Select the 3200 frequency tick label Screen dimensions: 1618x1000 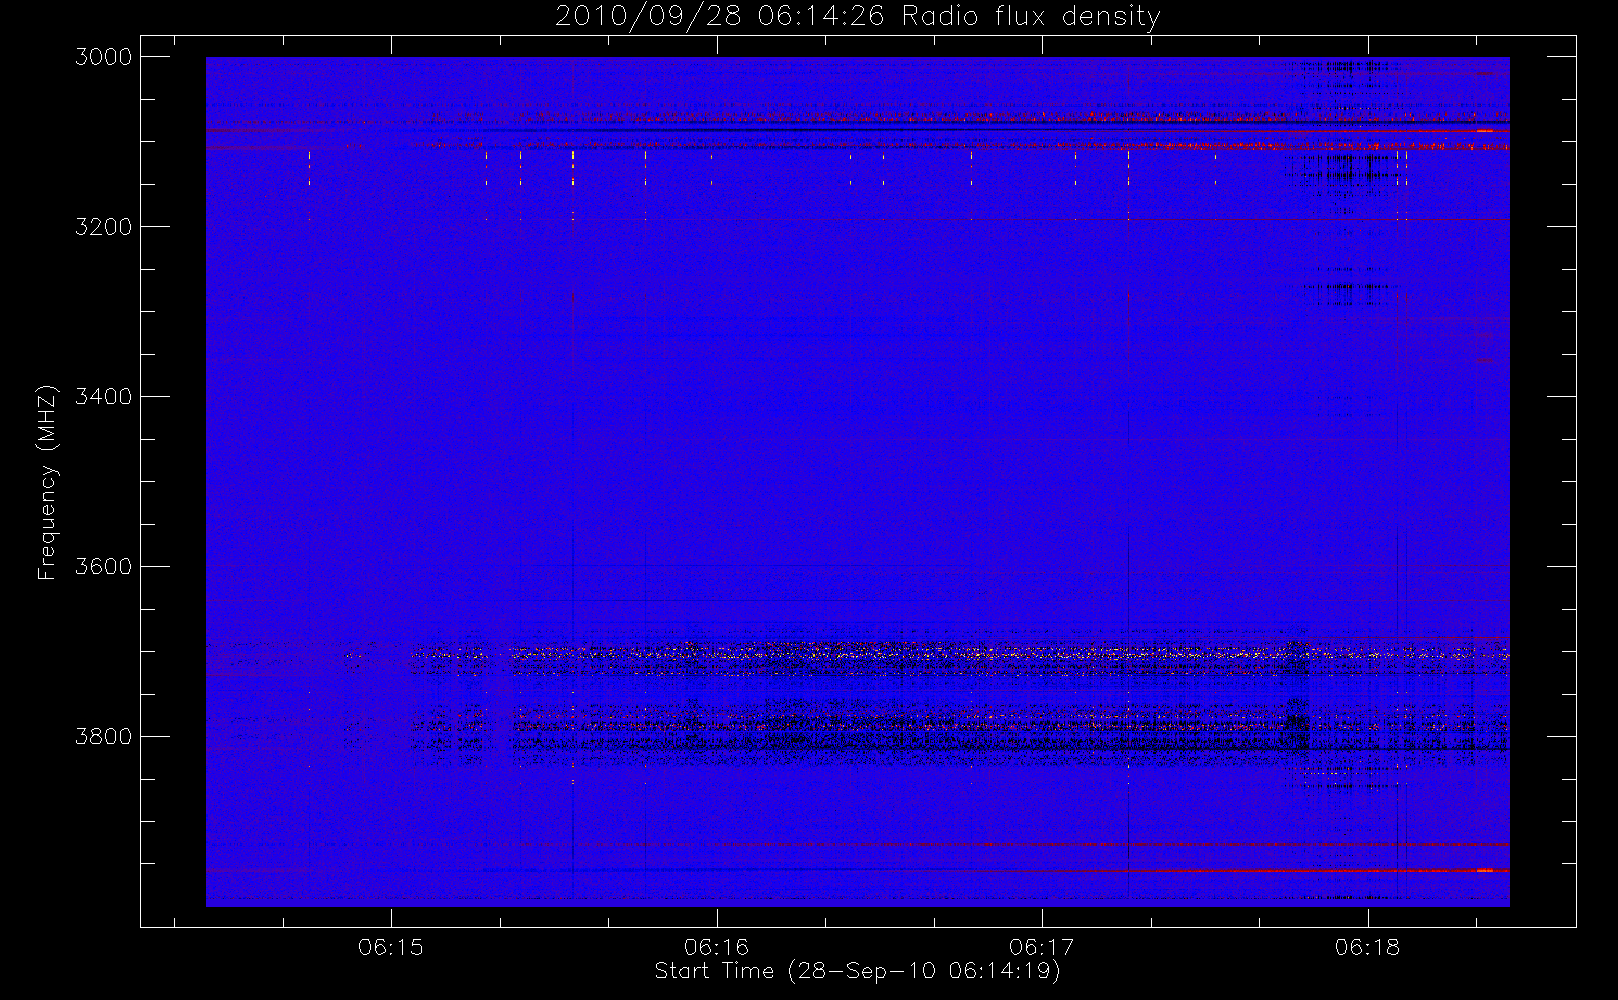[104, 227]
